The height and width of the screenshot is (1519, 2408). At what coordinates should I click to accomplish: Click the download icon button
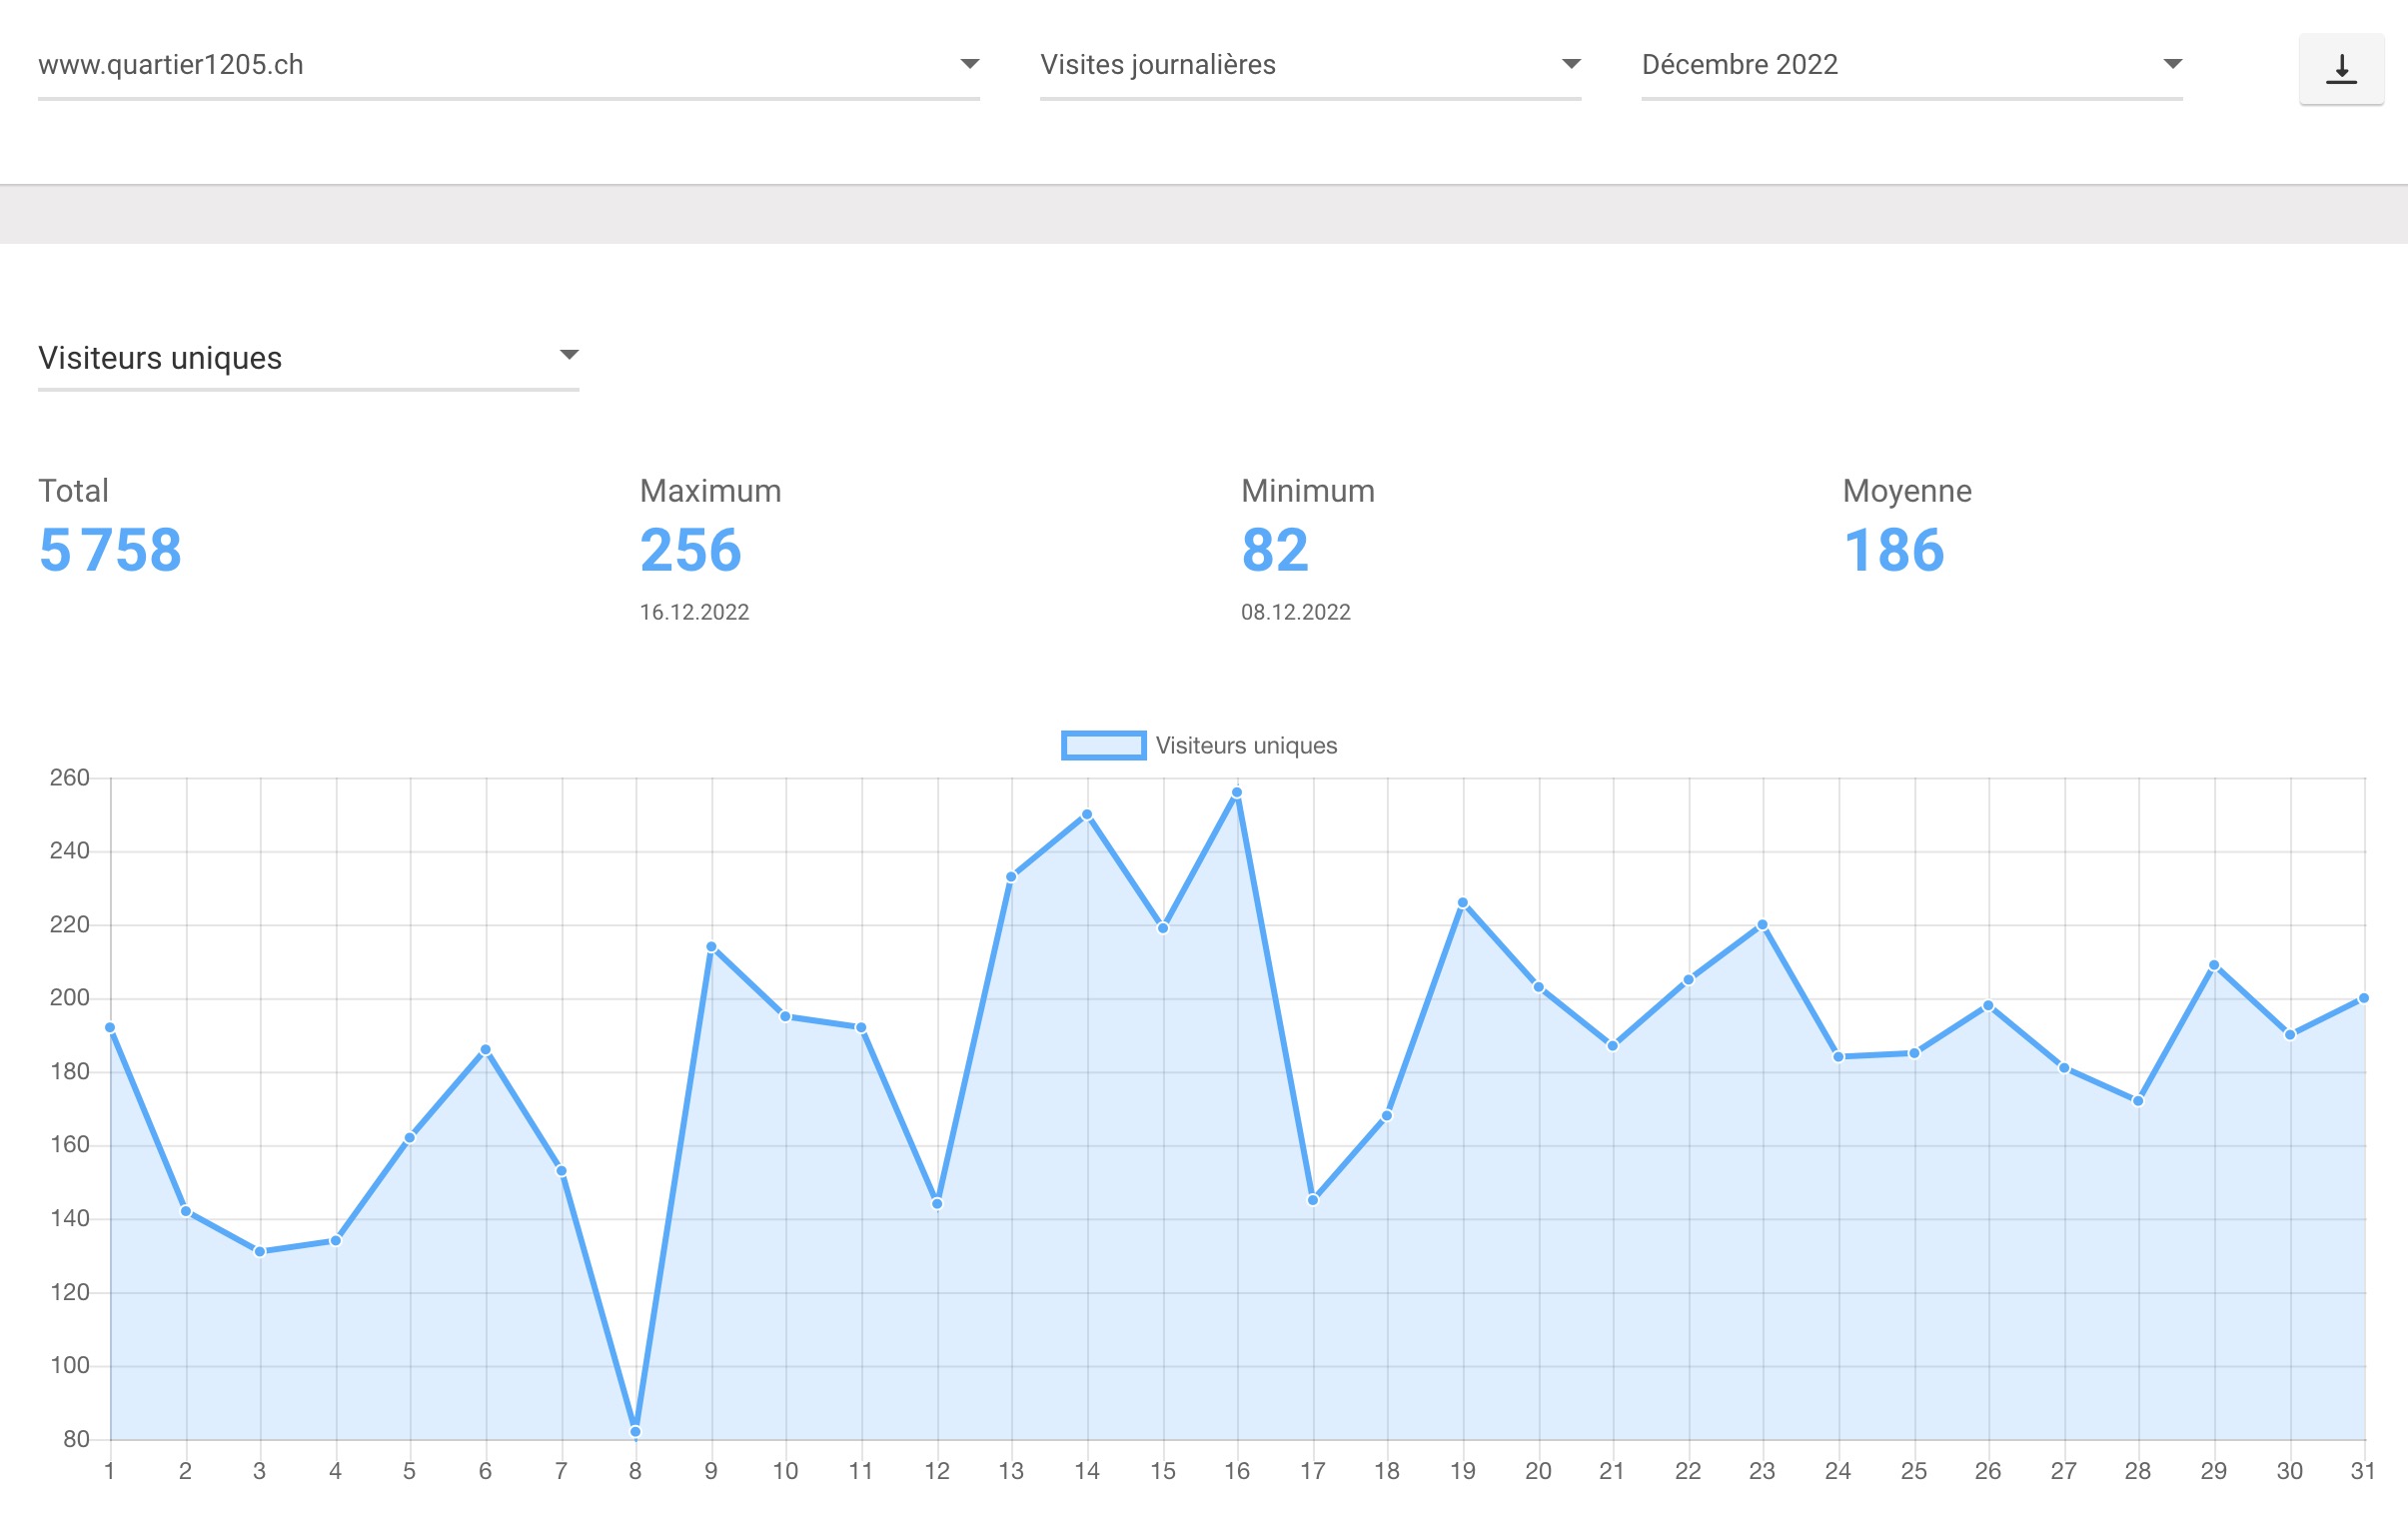tap(2341, 69)
